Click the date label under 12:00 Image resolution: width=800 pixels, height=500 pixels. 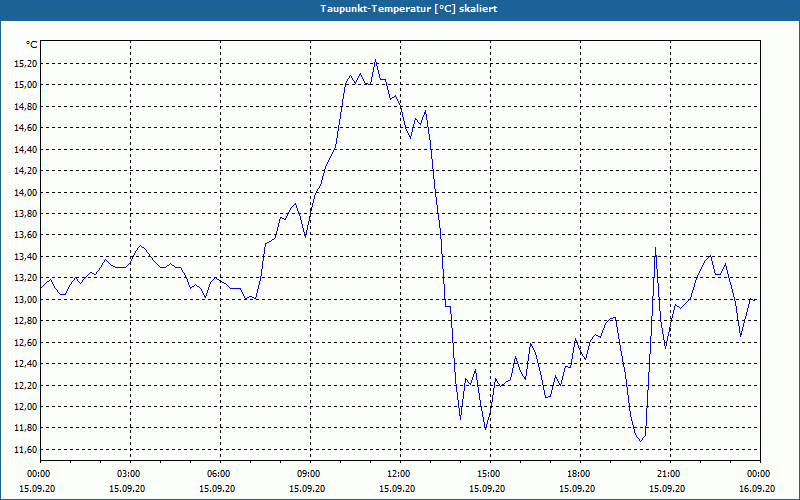[x=397, y=488]
